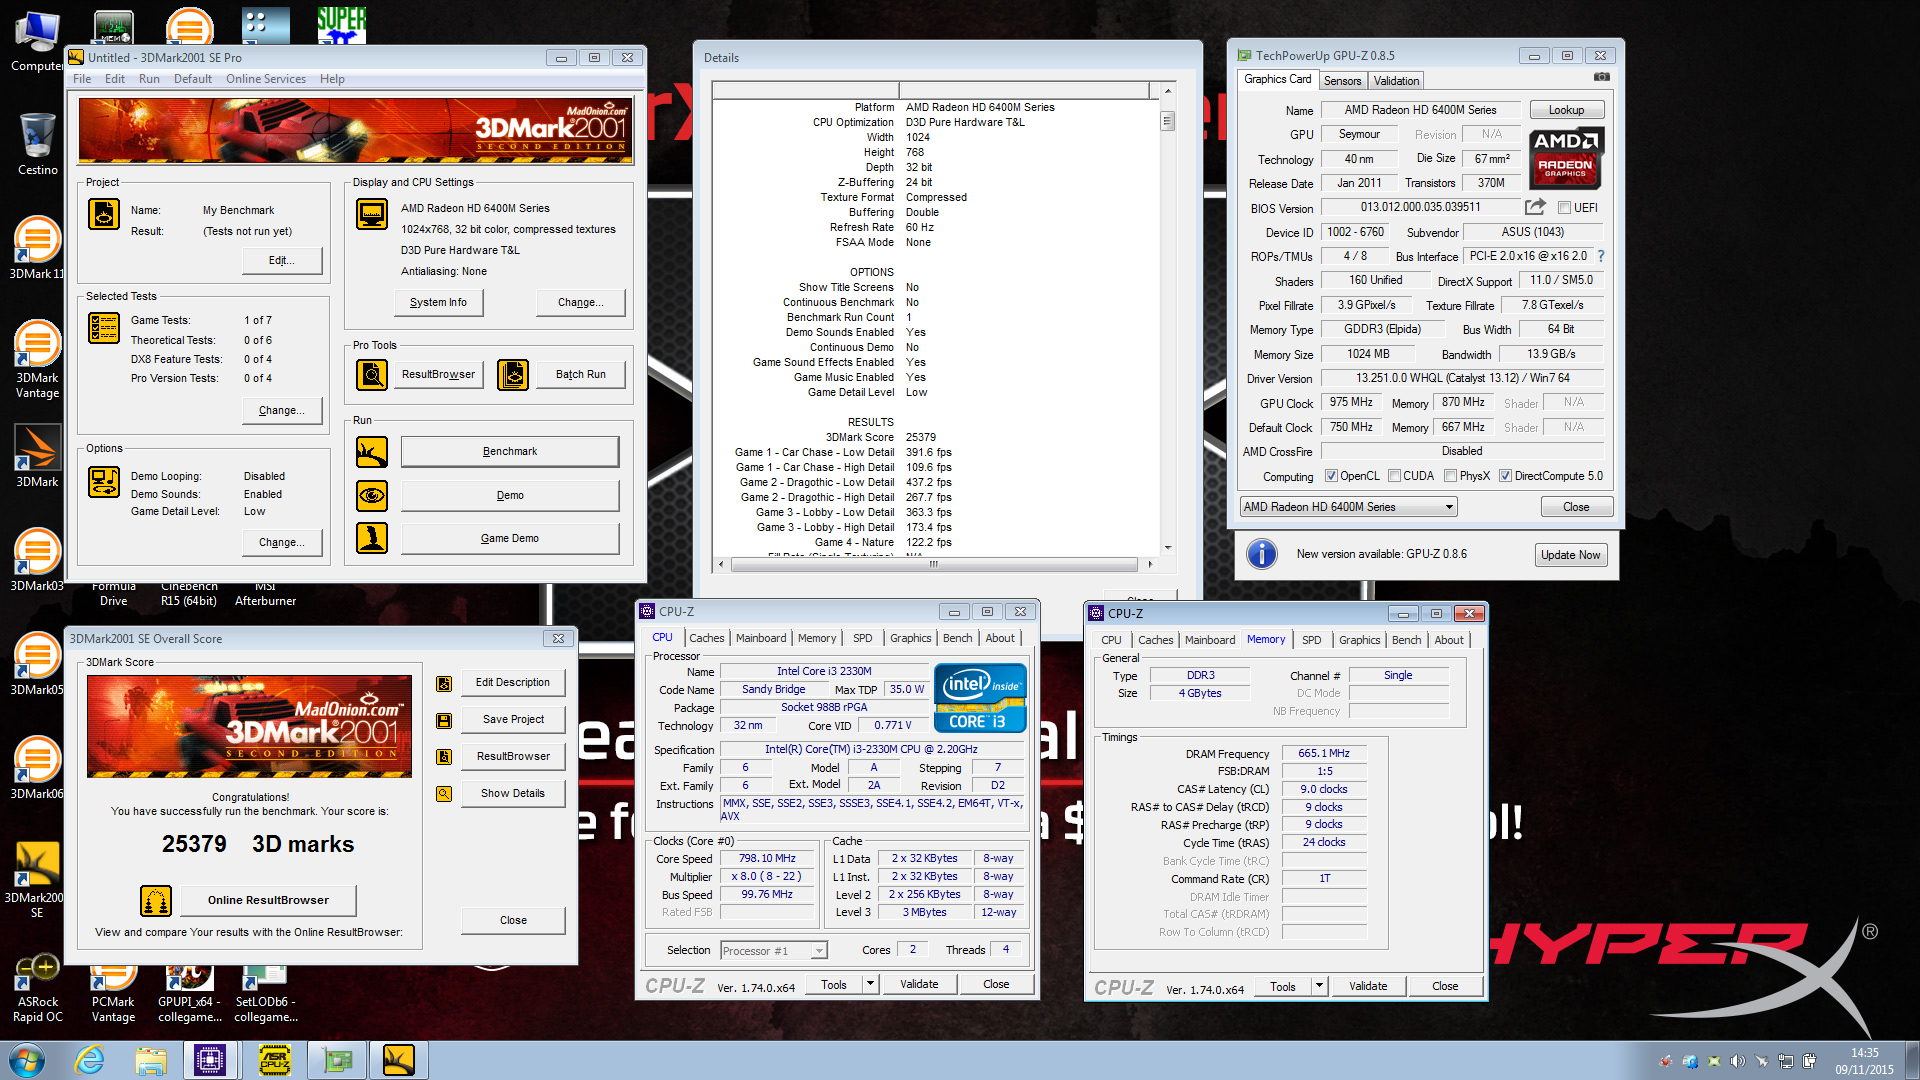Click the Display and CPU Settings monitor icon
1920x1080 pixels.
click(x=372, y=214)
